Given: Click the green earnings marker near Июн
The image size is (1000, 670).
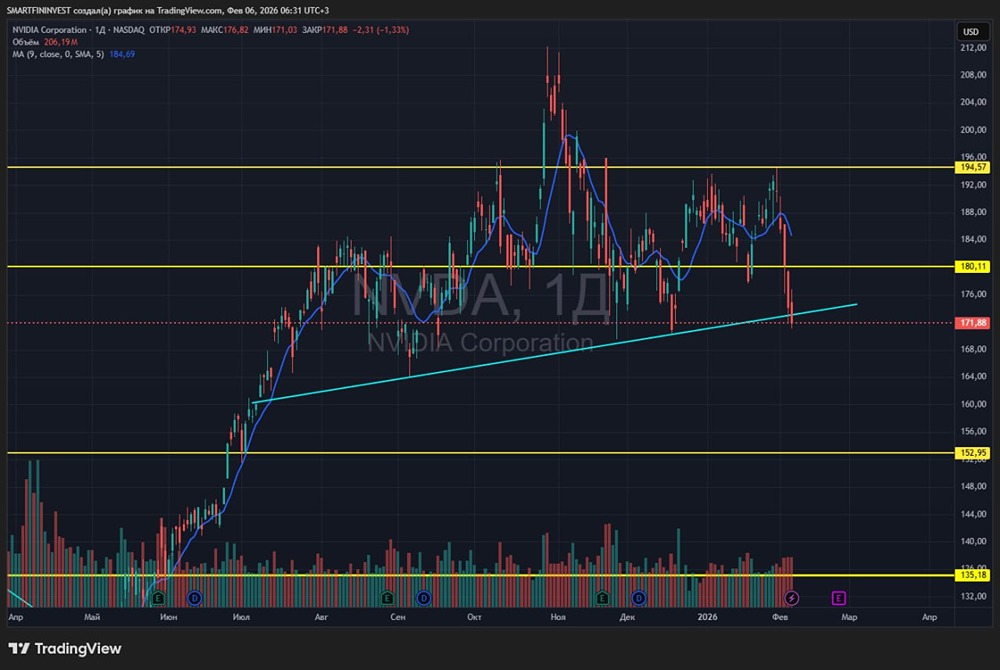Looking at the screenshot, I should [x=158, y=598].
